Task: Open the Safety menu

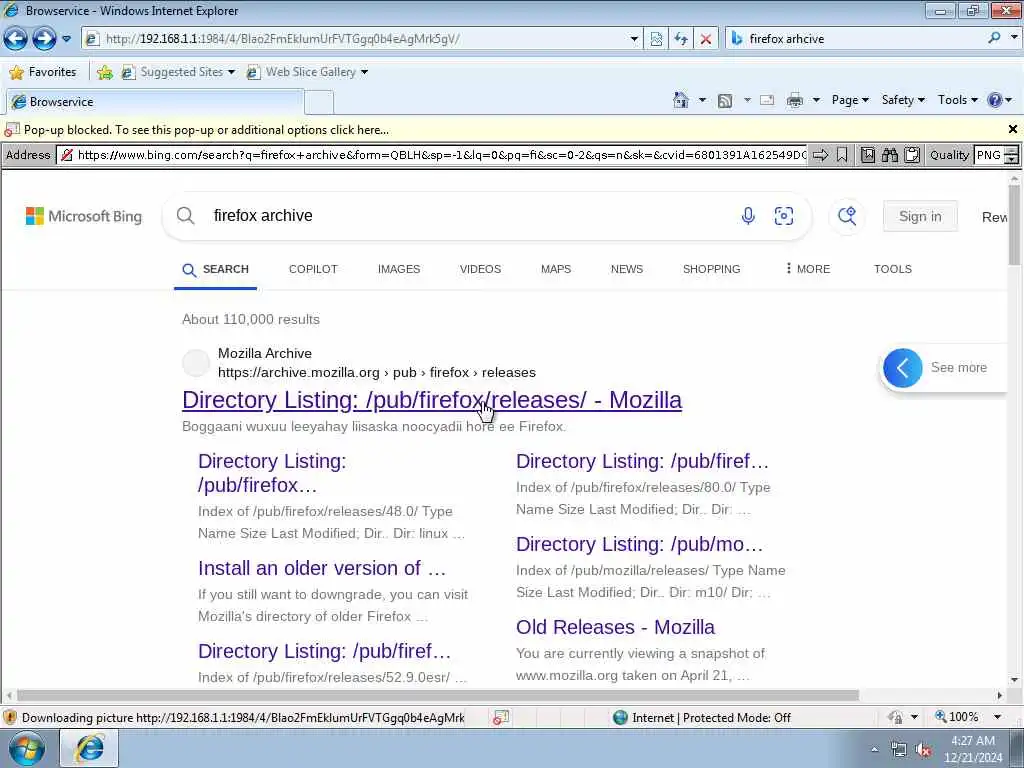Action: [903, 100]
